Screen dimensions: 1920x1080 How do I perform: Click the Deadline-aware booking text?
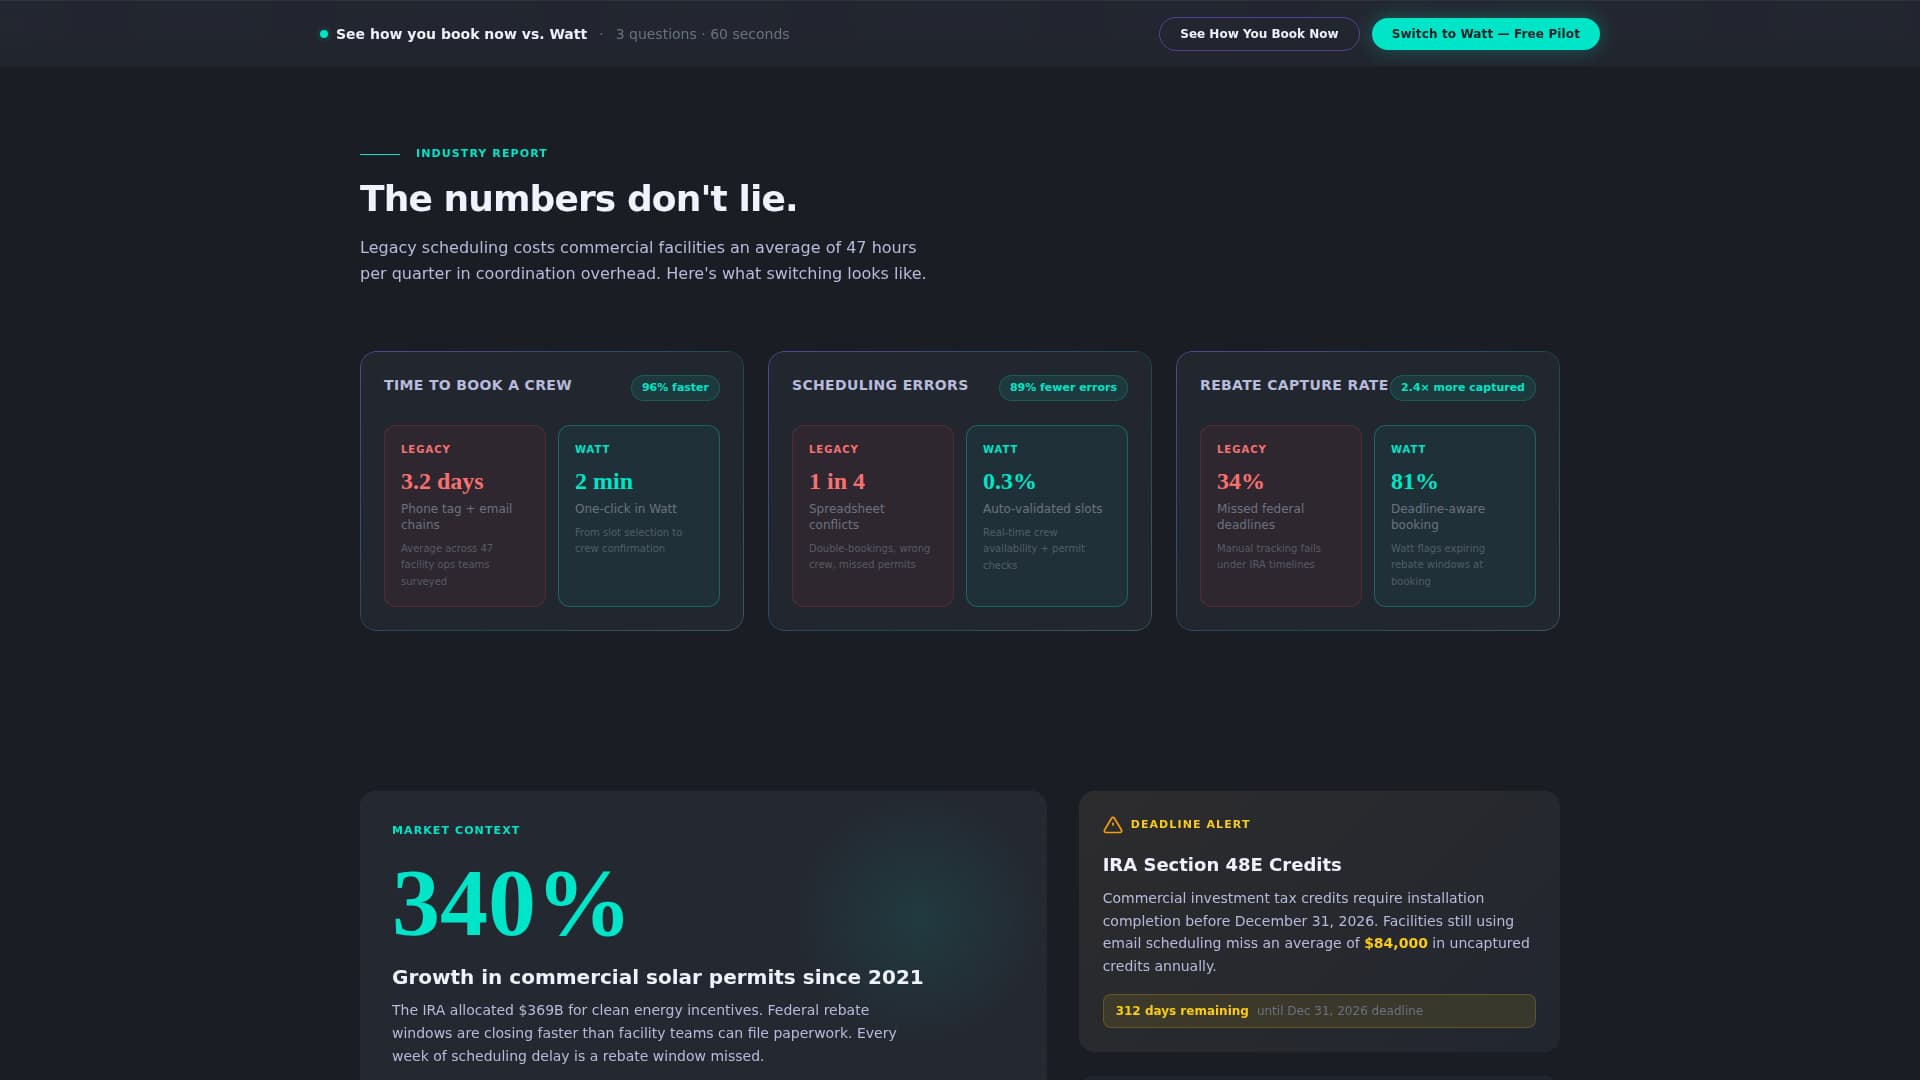pos(1437,517)
